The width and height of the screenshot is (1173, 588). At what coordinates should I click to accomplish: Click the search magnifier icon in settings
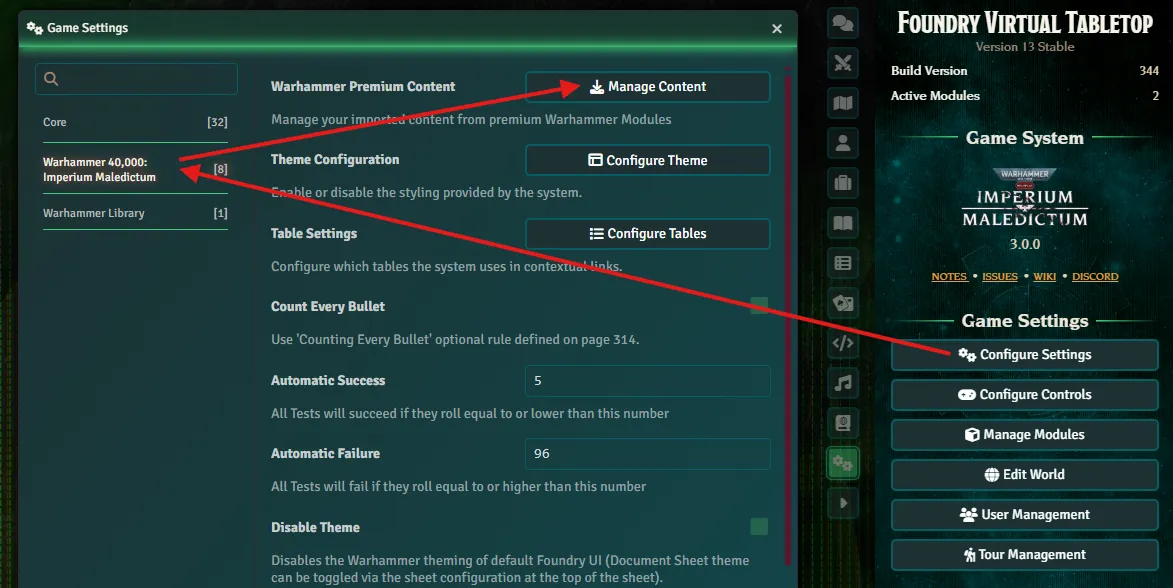tap(51, 79)
